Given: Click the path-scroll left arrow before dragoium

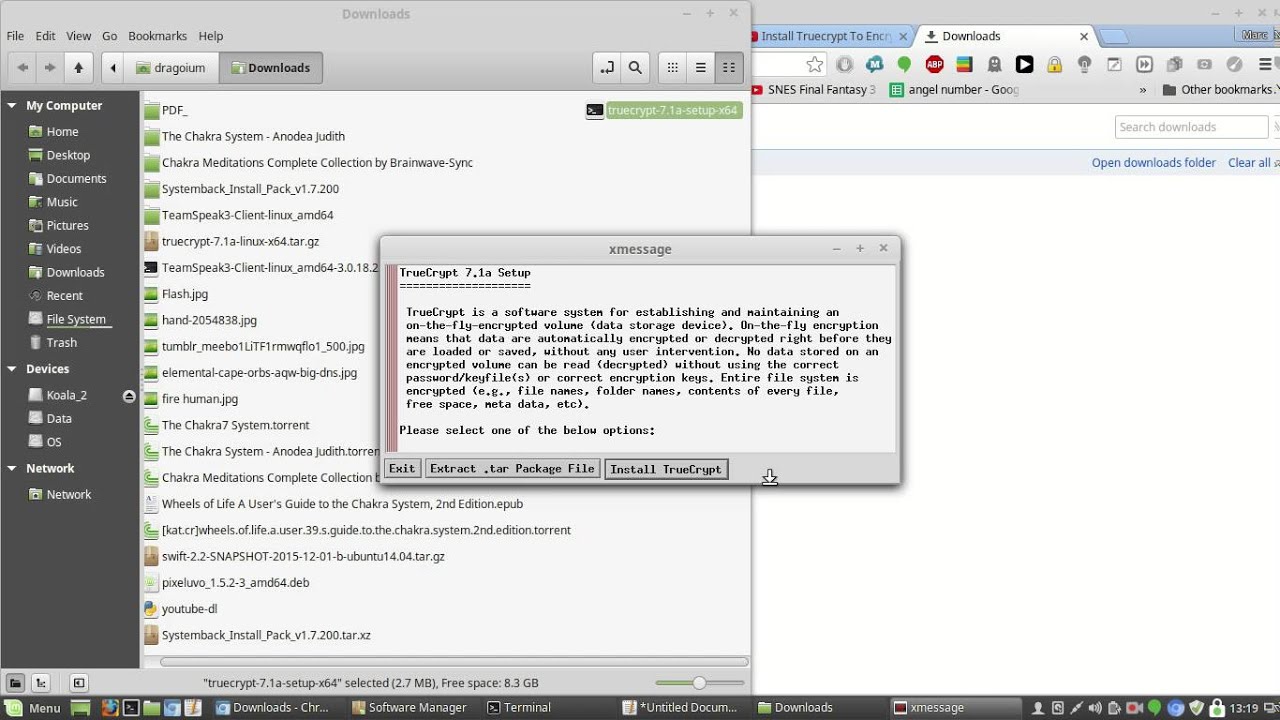Looking at the screenshot, I should click(113, 68).
